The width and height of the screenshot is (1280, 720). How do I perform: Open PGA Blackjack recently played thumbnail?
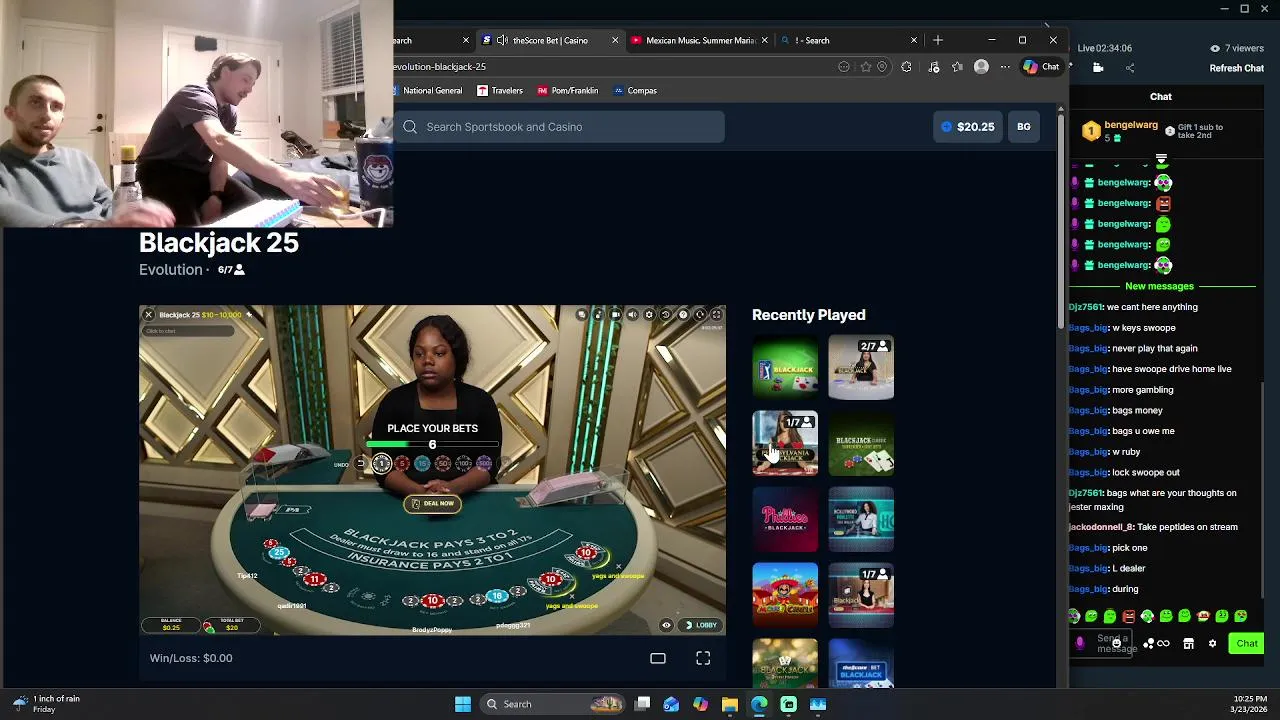pyautogui.click(x=785, y=367)
